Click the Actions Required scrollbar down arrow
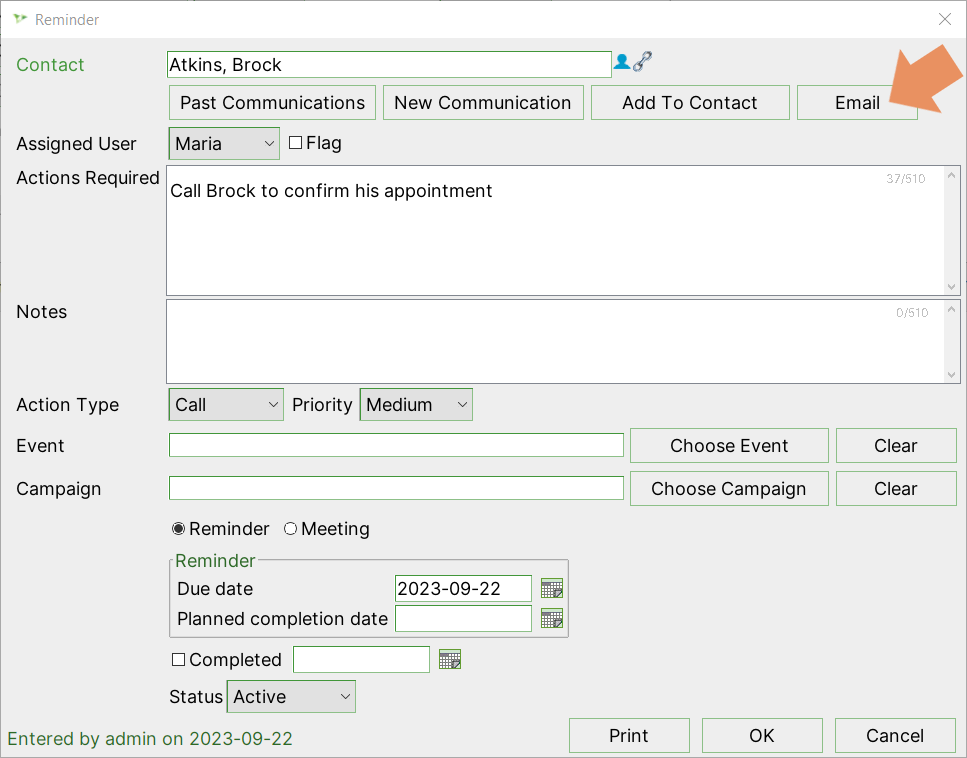 [x=952, y=286]
